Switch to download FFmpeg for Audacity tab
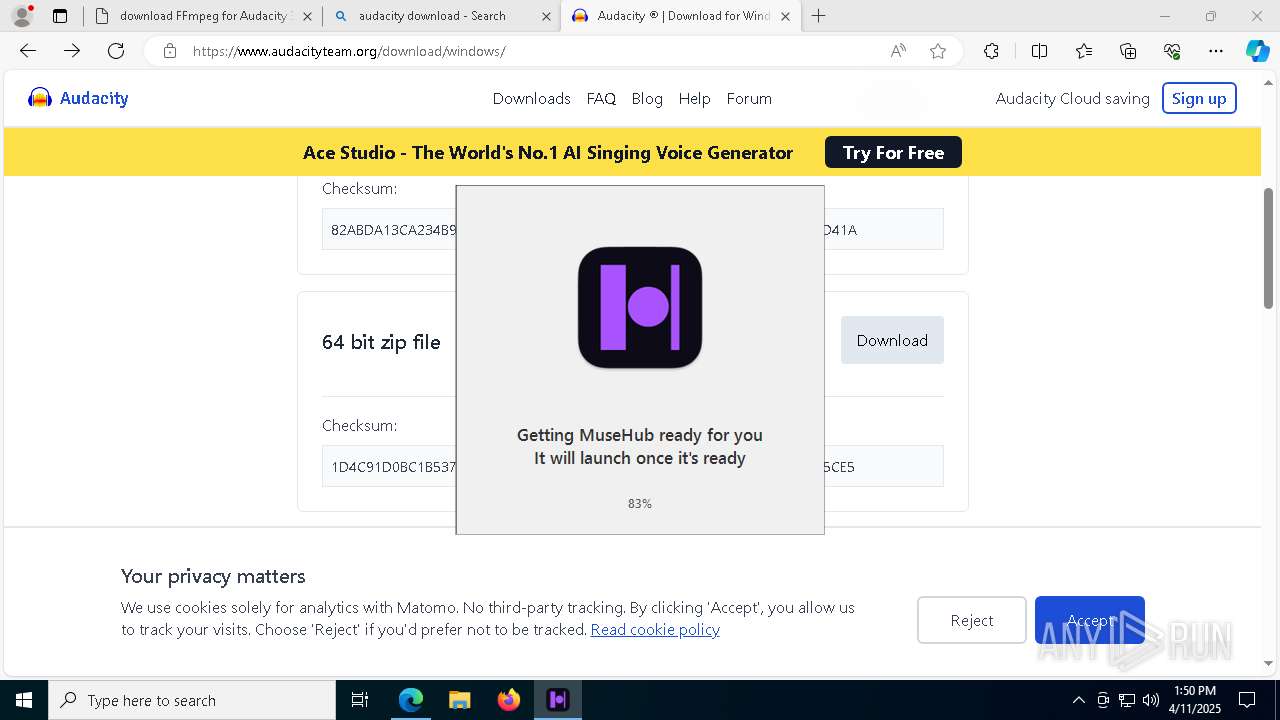This screenshot has height=720, width=1280. point(204,16)
